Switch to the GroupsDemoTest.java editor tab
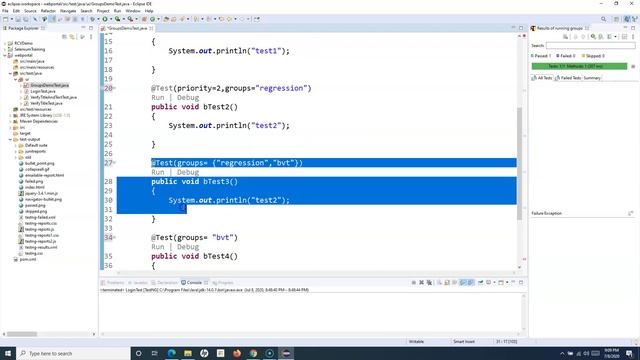This screenshot has width=640, height=360. 127,28
